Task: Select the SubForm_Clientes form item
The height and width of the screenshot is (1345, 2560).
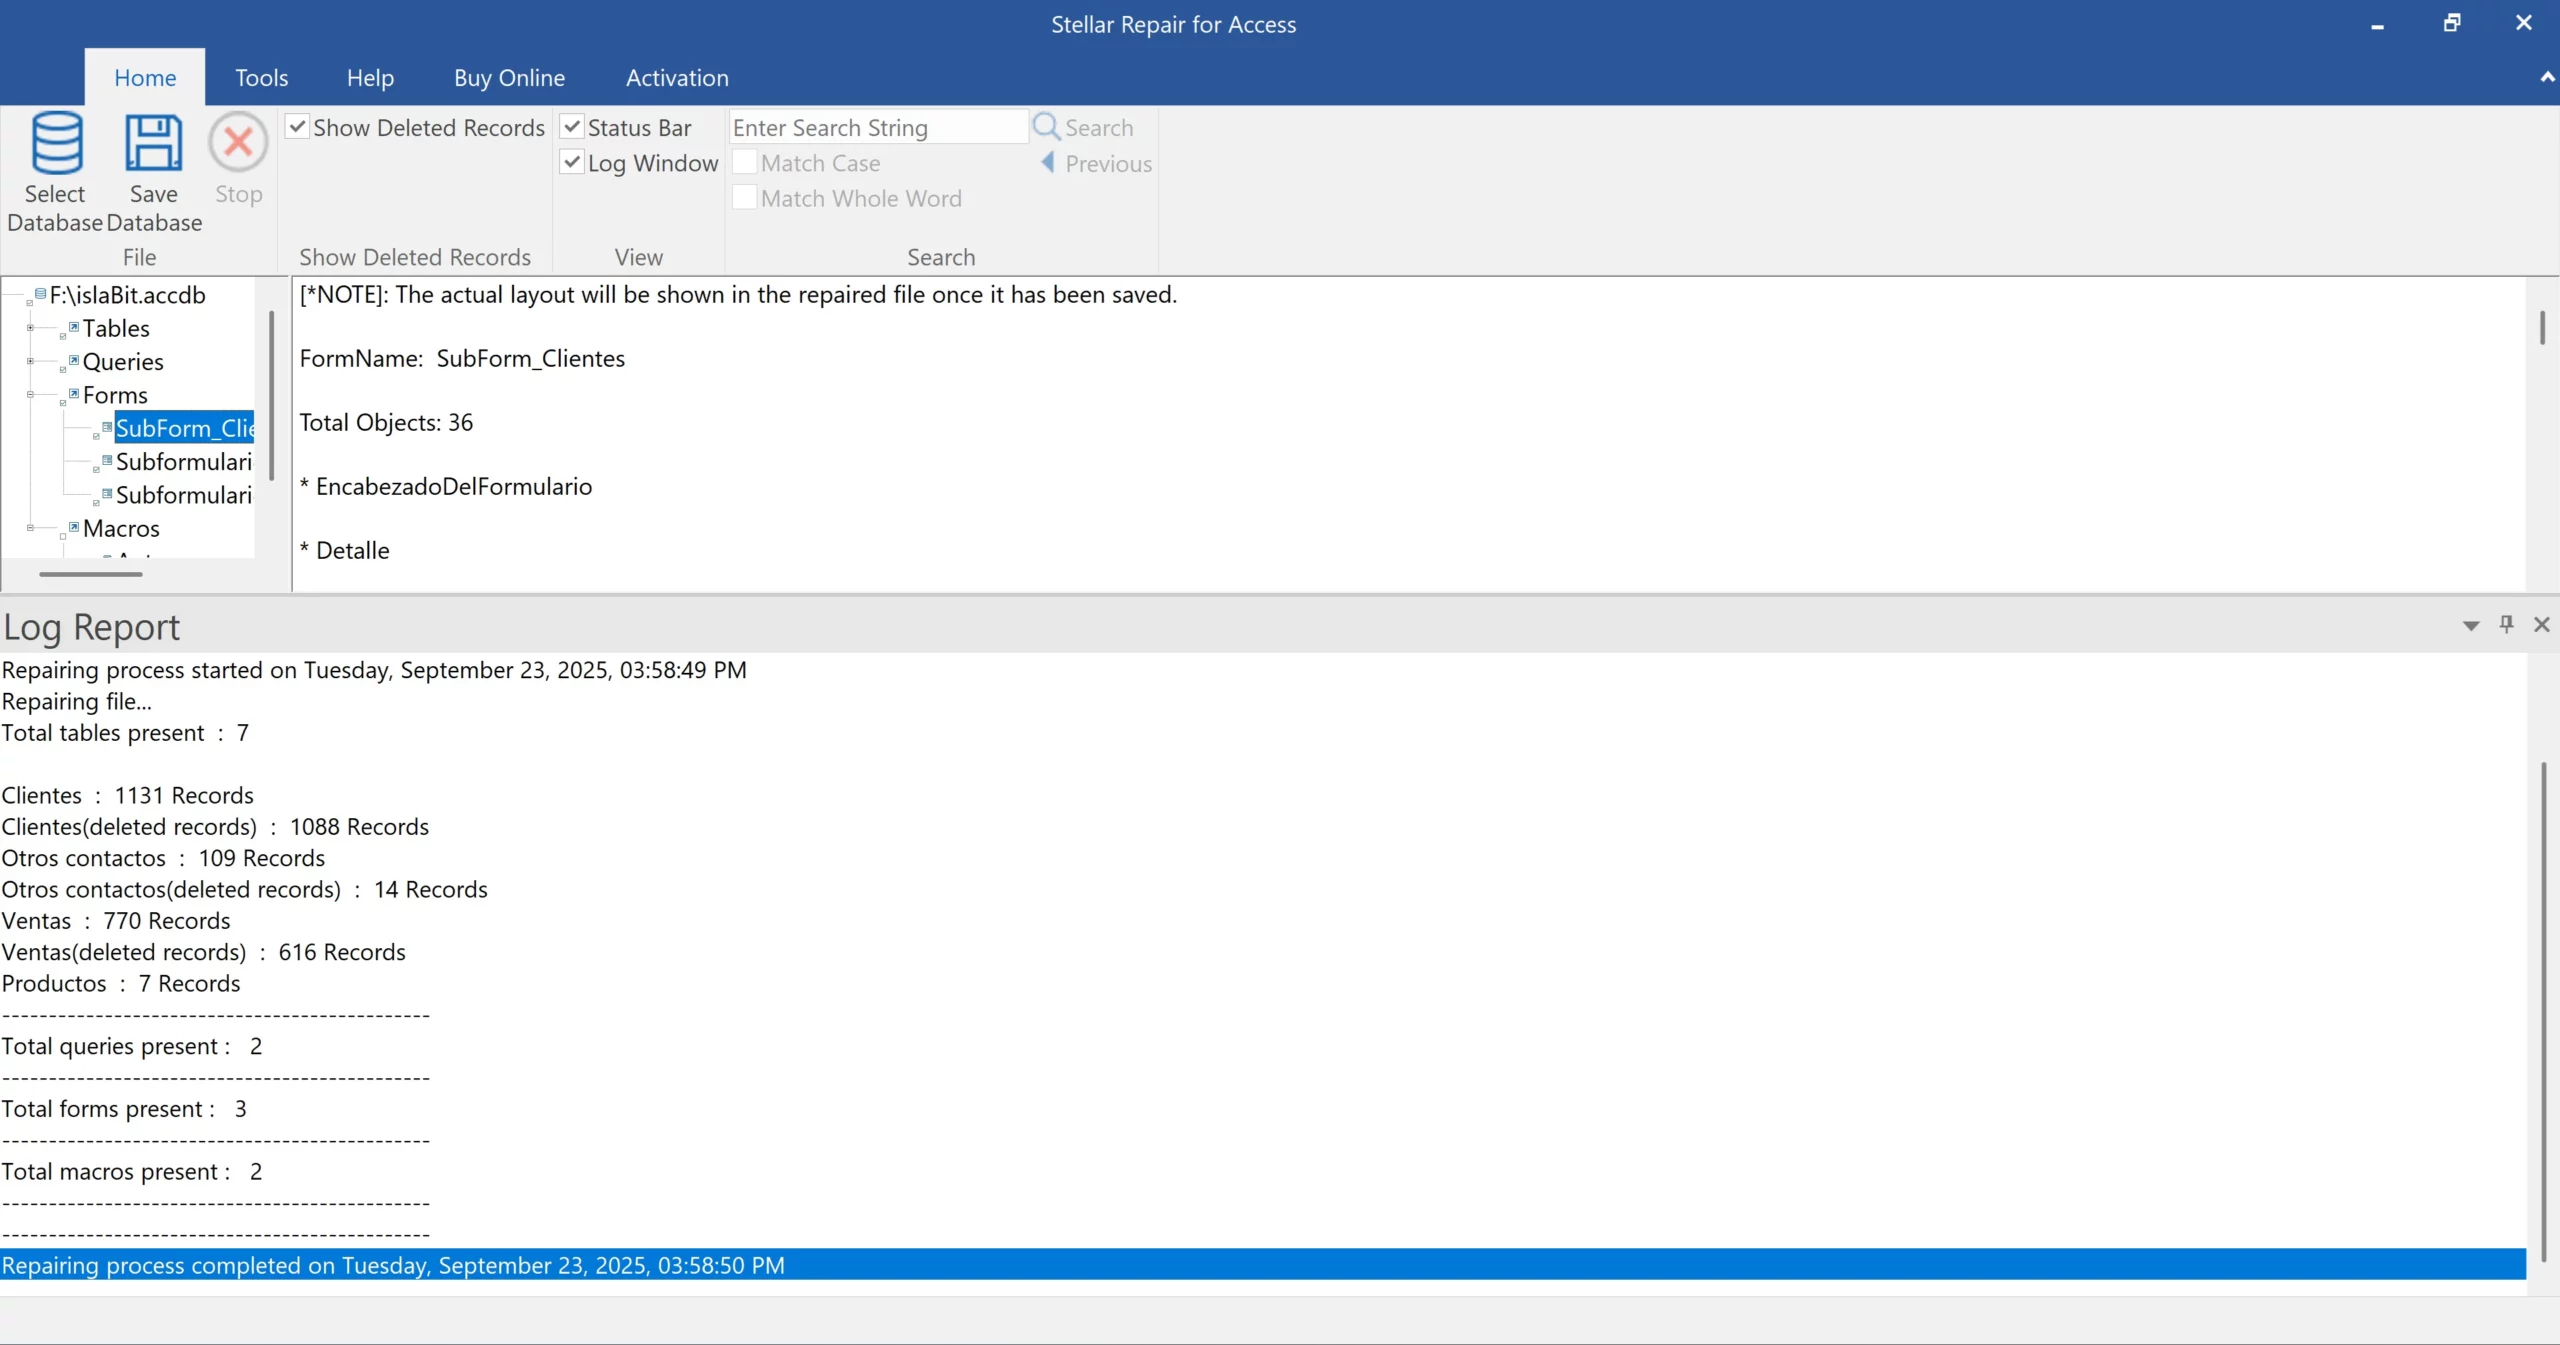Action: [184, 428]
